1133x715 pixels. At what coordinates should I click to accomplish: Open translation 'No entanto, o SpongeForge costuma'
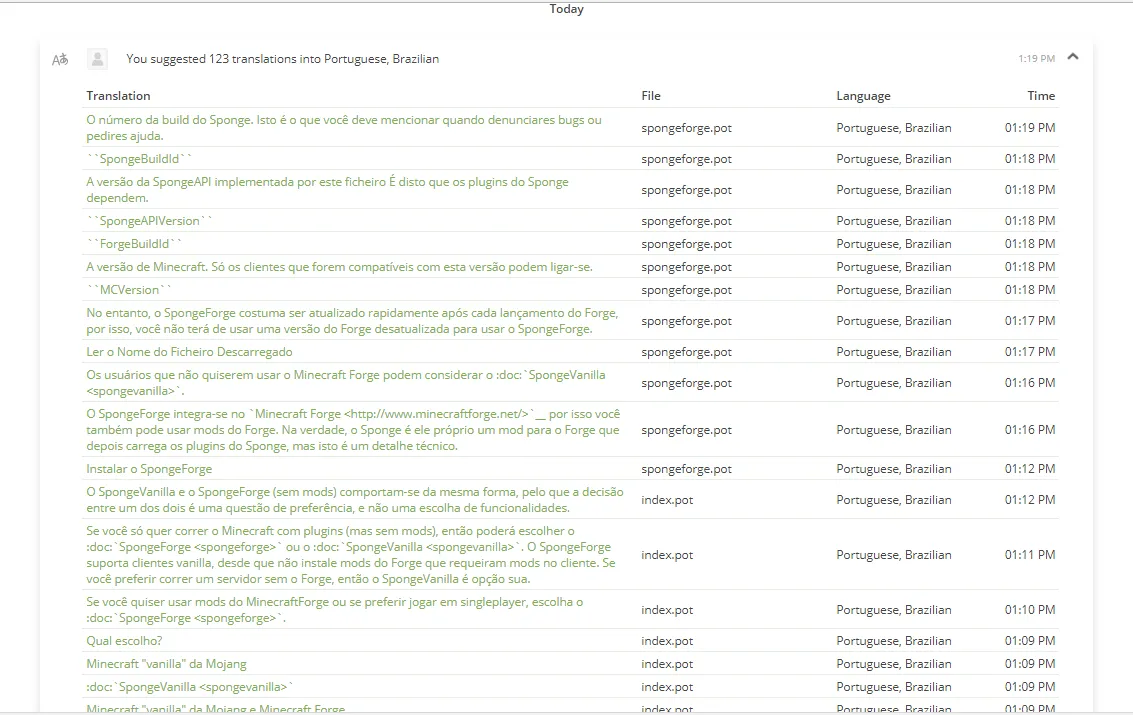[x=353, y=321]
